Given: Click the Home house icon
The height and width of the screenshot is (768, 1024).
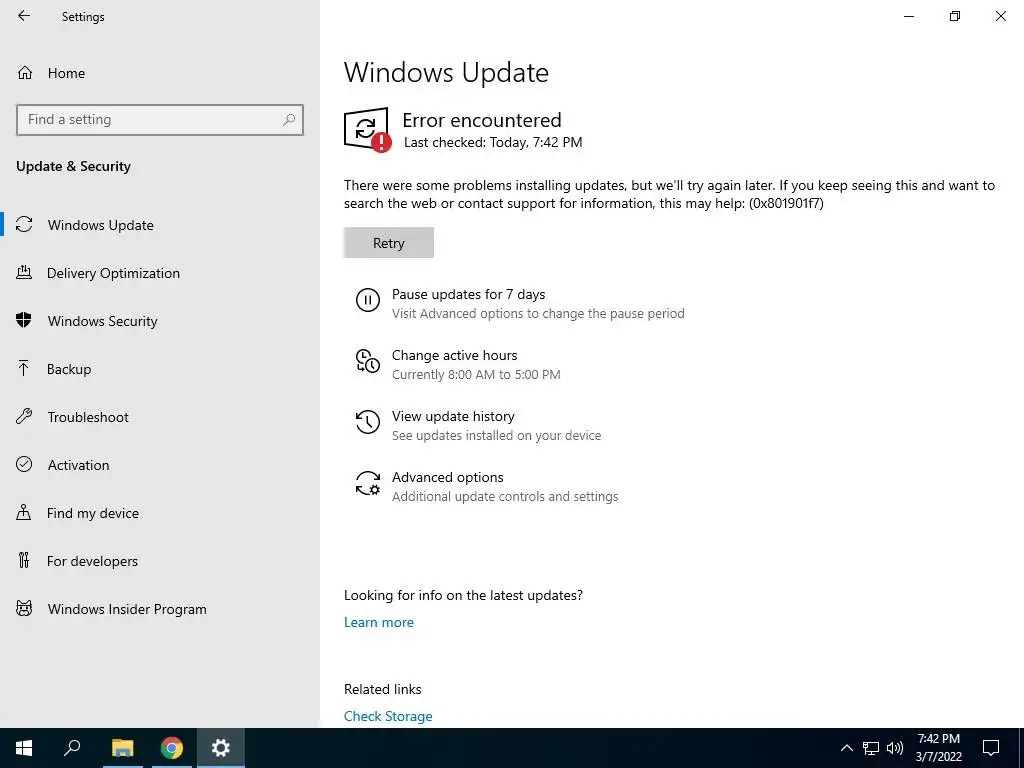Looking at the screenshot, I should 25,72.
